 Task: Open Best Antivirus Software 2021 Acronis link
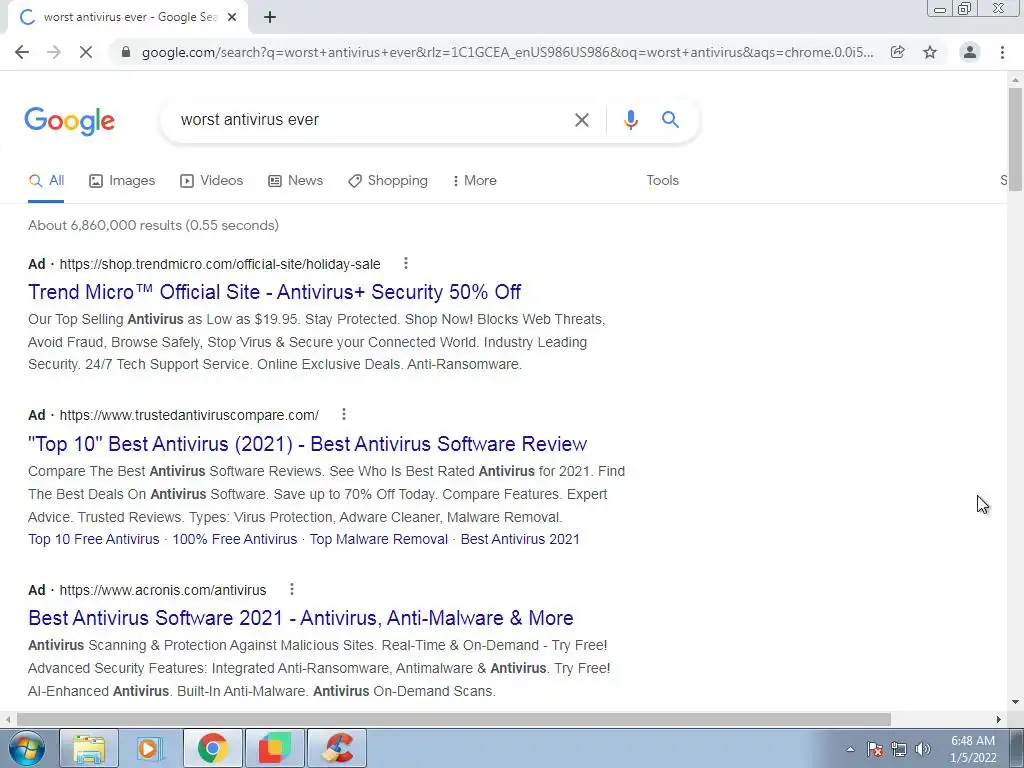pyautogui.click(x=301, y=618)
